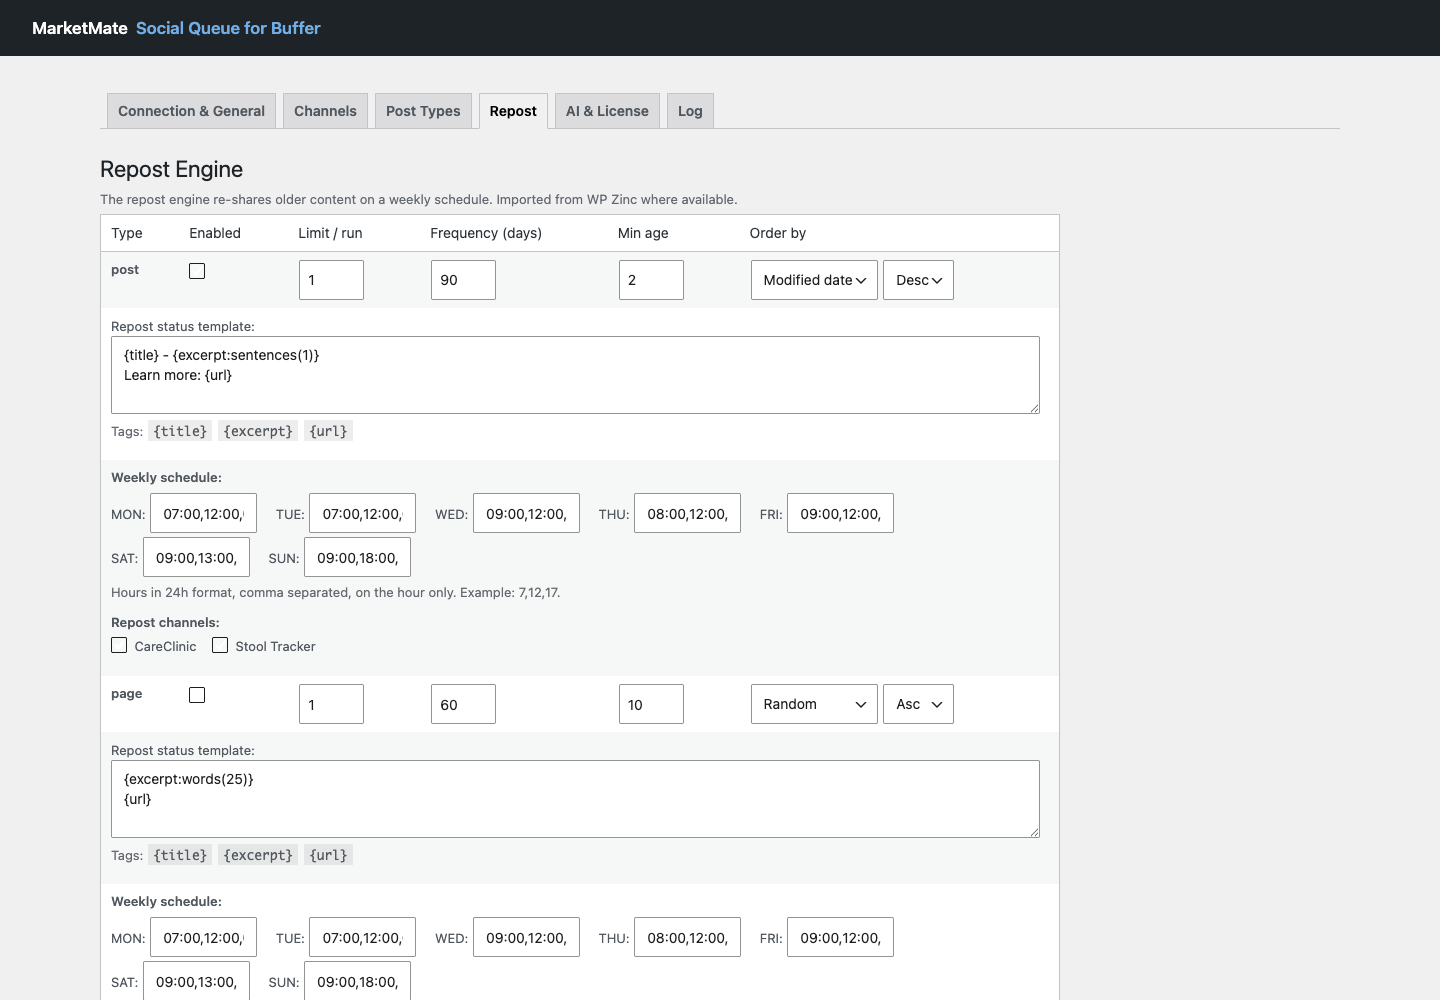Click post SAT schedule field
The image size is (1440, 1000).
(196, 557)
